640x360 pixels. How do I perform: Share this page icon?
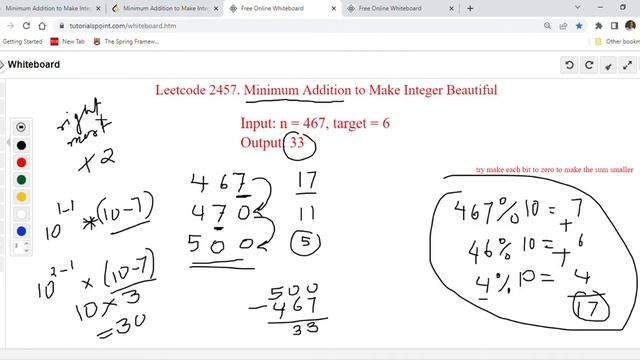563,26
